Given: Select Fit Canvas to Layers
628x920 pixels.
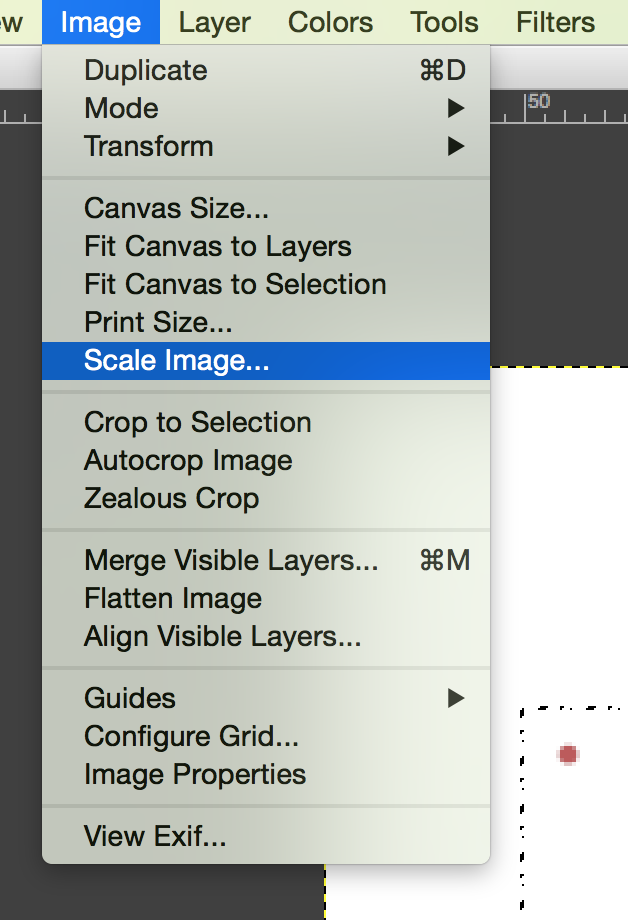Looking at the screenshot, I should pyautogui.click(x=266, y=246).
